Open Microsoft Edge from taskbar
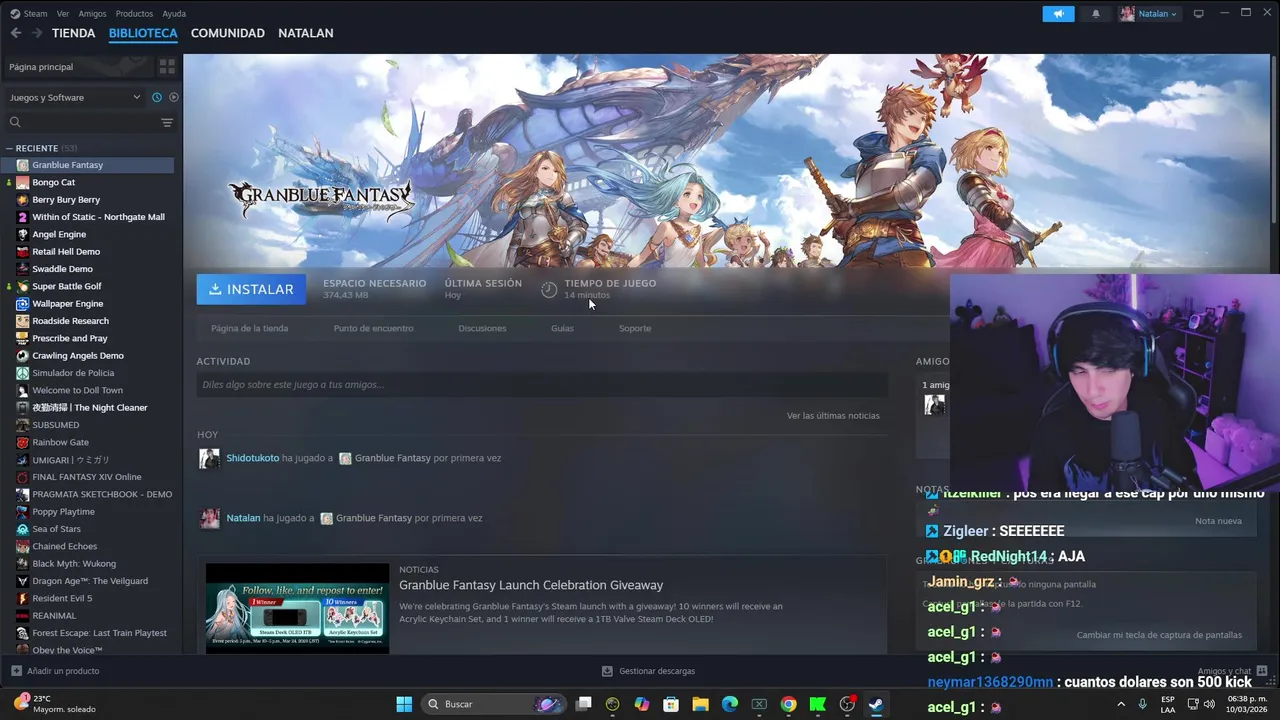This screenshot has height=720, width=1280. (x=730, y=704)
